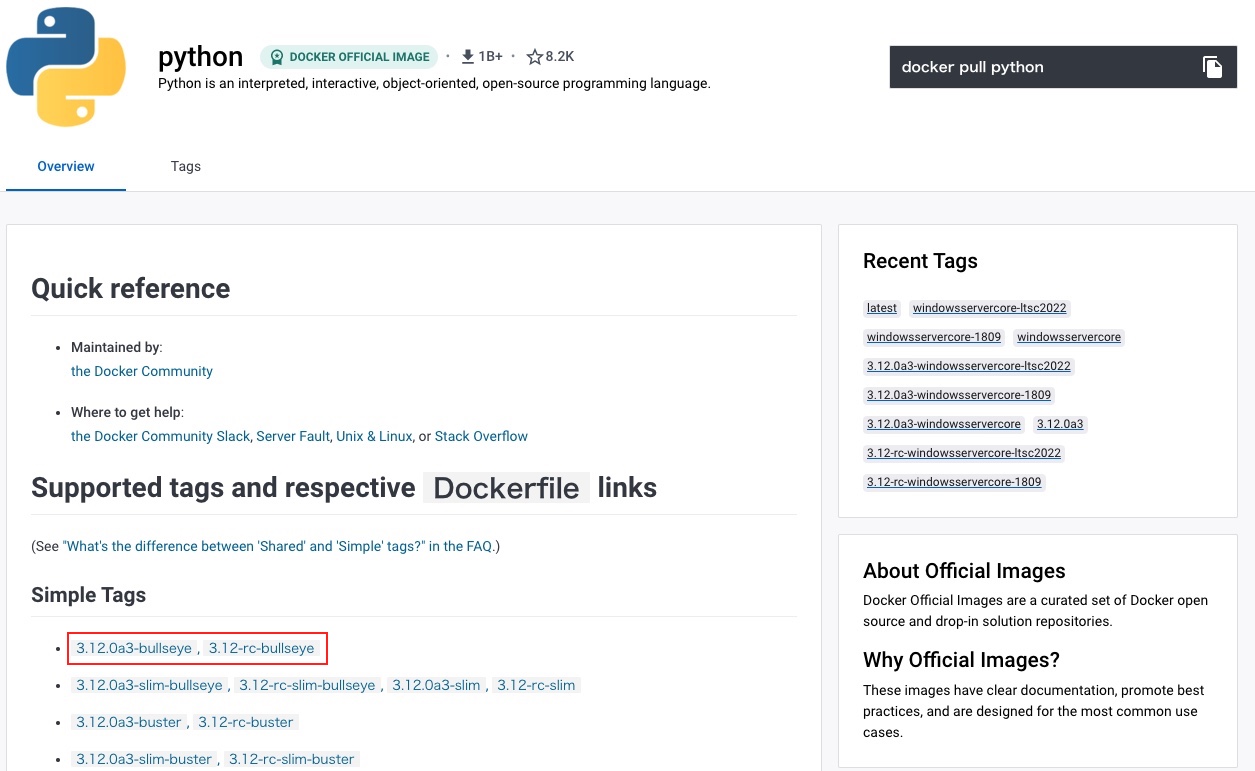The image size is (1255, 771).
Task: Click the 3.12.0a3-bullseye tag link
Action: (x=134, y=648)
